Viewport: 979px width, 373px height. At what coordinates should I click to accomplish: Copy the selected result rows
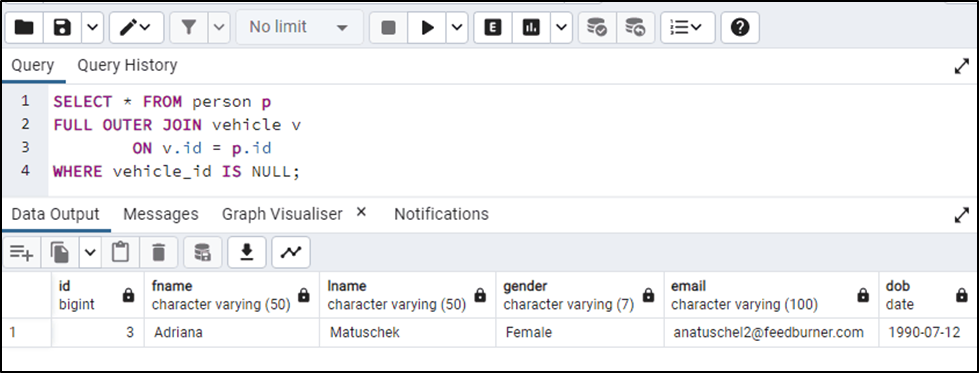point(60,252)
